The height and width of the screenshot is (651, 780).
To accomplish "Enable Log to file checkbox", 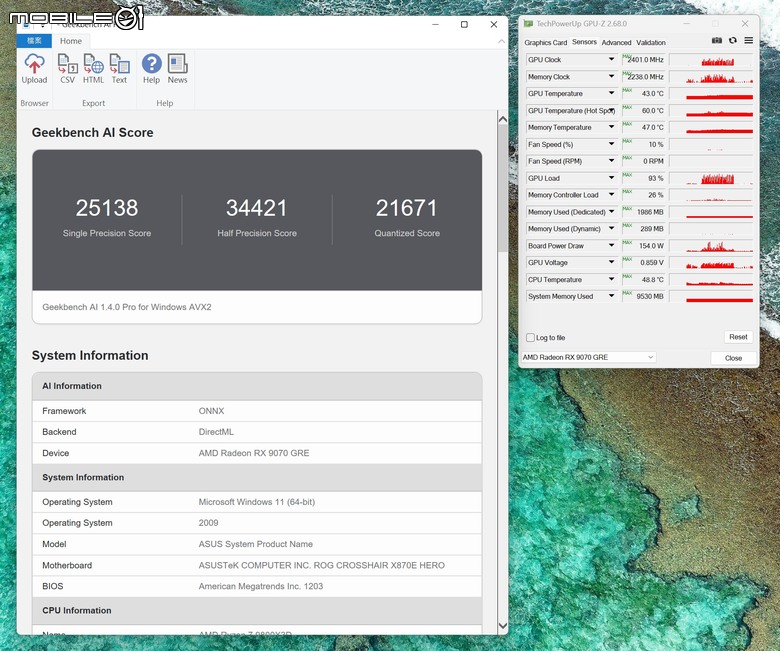I will 530,338.
